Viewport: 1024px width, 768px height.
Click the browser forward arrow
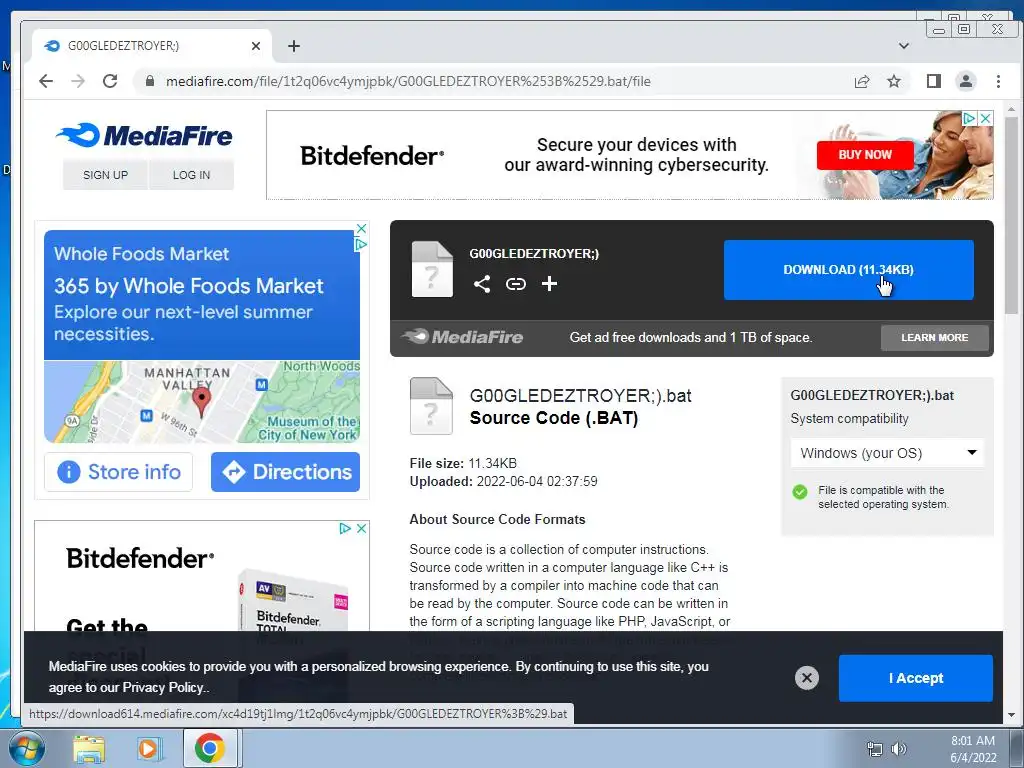78,81
